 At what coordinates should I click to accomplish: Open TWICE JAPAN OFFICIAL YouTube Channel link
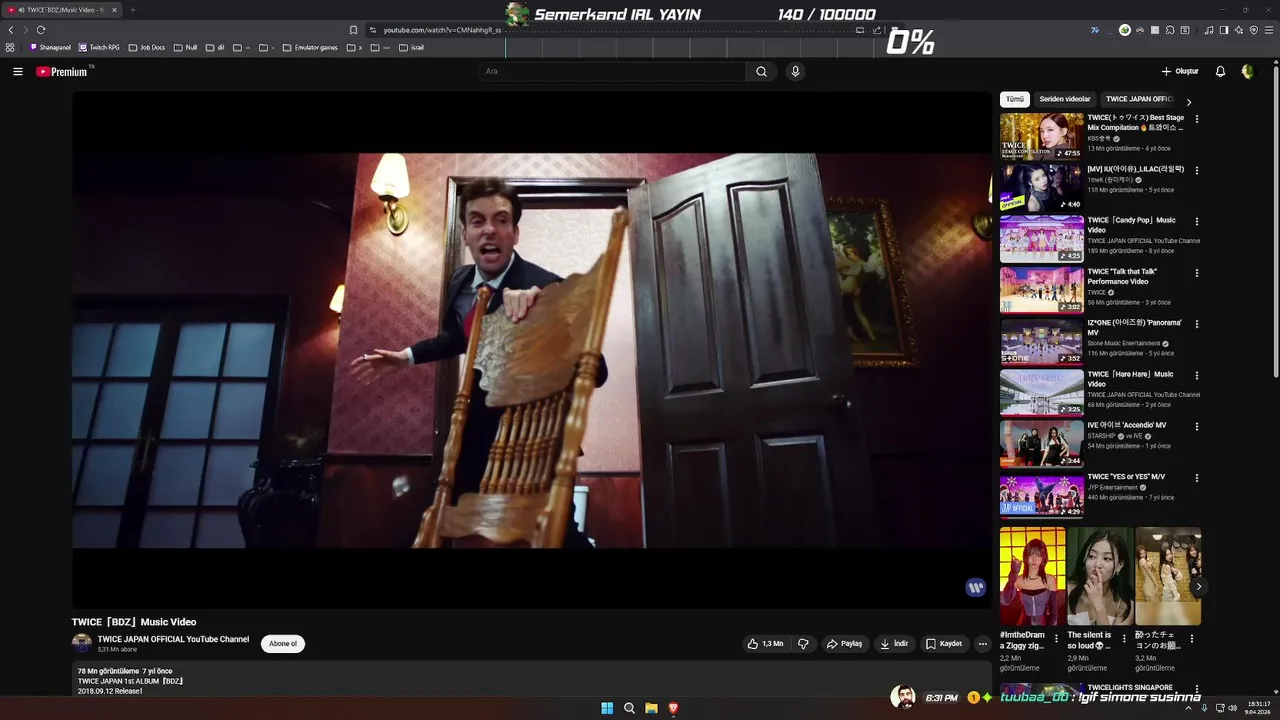click(173, 639)
